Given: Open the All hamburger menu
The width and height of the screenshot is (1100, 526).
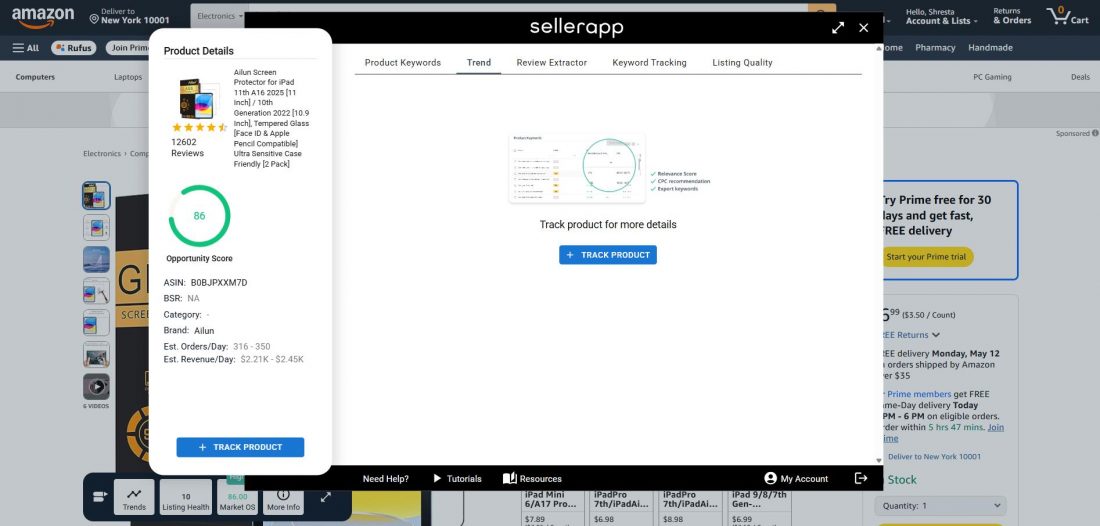Looking at the screenshot, I should (26, 48).
